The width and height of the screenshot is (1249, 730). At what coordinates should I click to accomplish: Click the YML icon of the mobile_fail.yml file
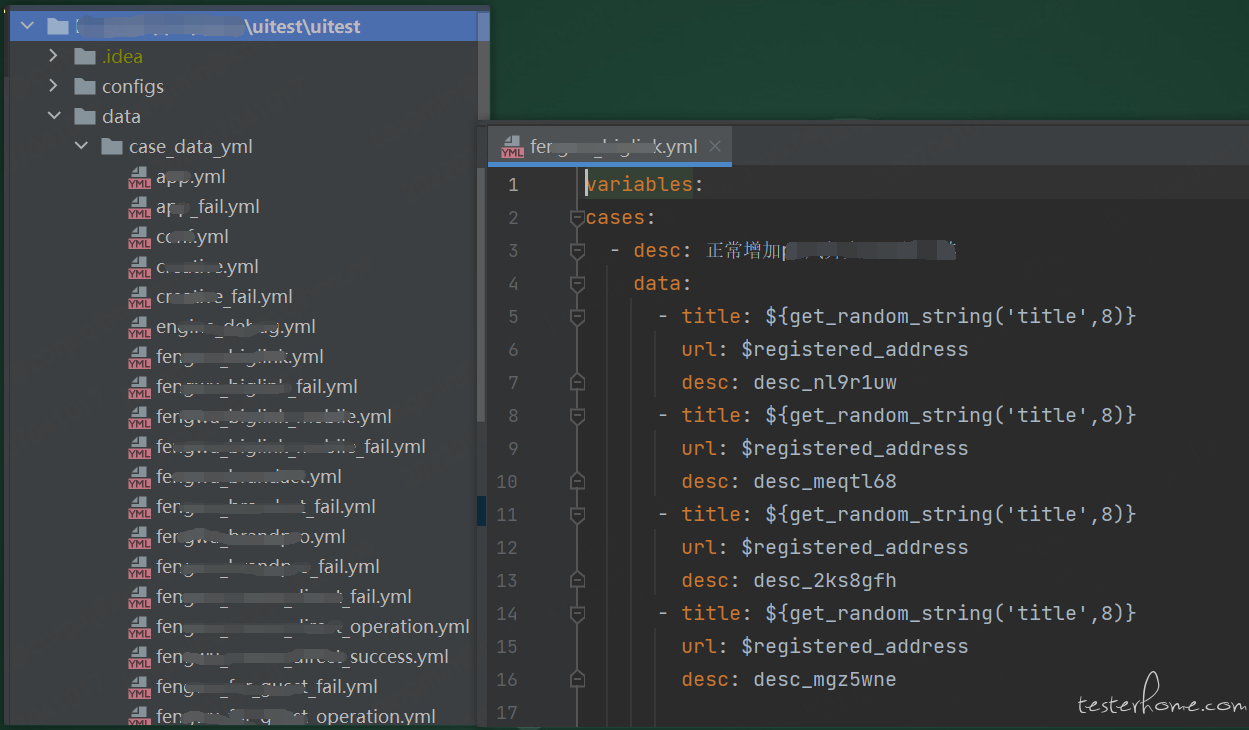coord(139,447)
